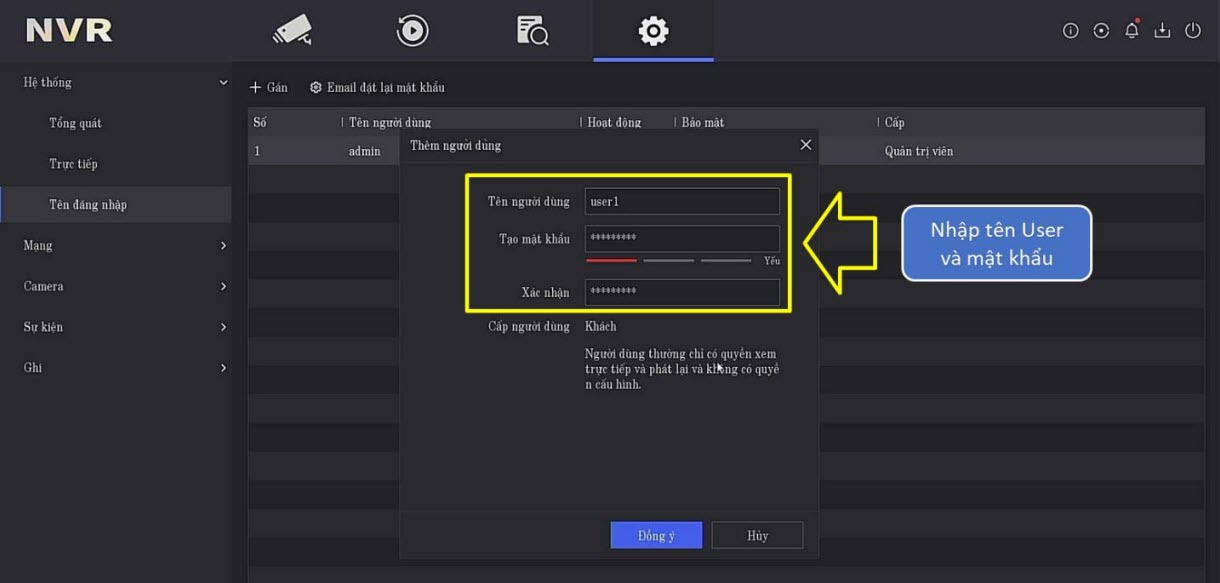This screenshot has height=583, width=1220.
Task: Open the playback tab icon
Action: tap(412, 31)
